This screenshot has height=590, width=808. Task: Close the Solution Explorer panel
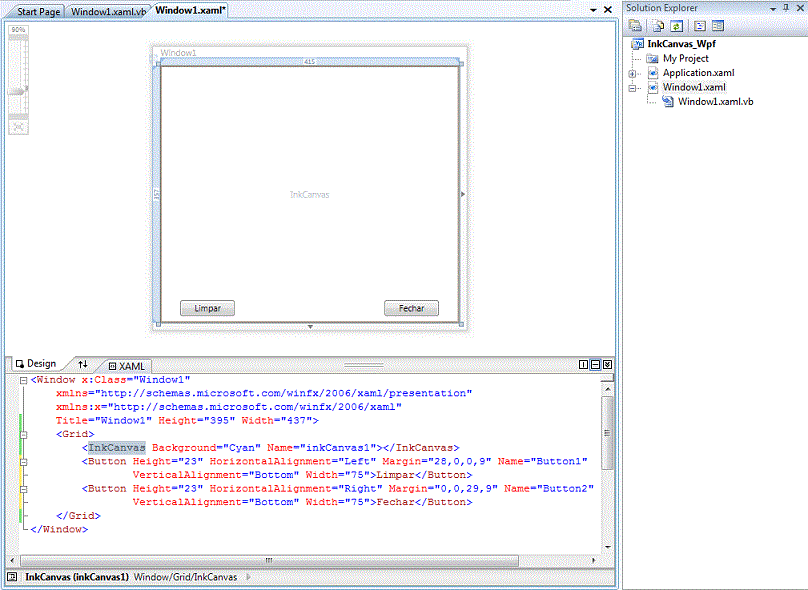click(800, 8)
